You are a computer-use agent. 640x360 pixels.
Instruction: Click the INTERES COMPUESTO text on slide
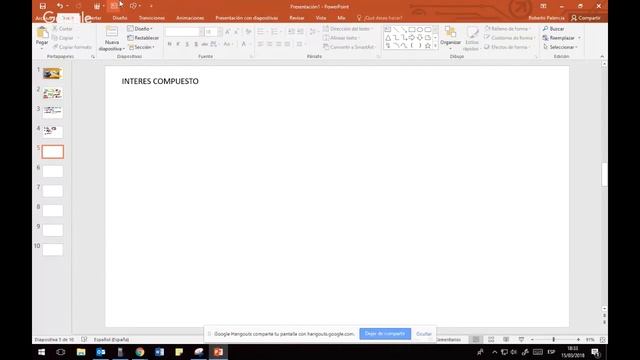pyautogui.click(x=160, y=81)
